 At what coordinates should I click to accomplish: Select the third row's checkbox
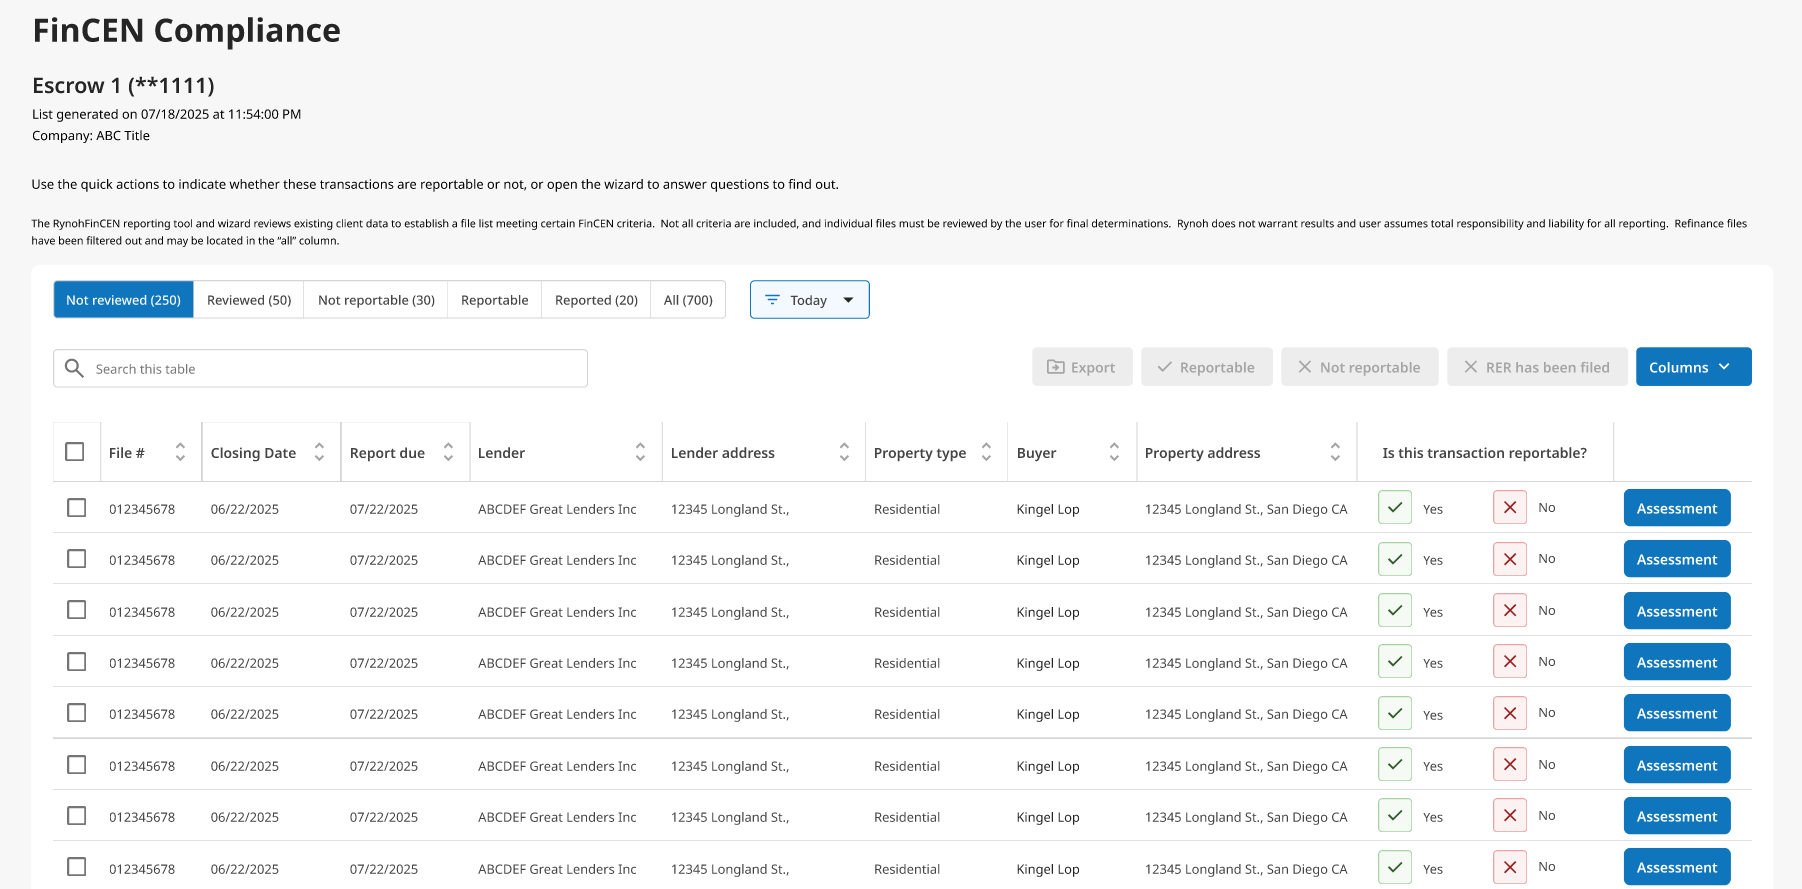tap(76, 611)
